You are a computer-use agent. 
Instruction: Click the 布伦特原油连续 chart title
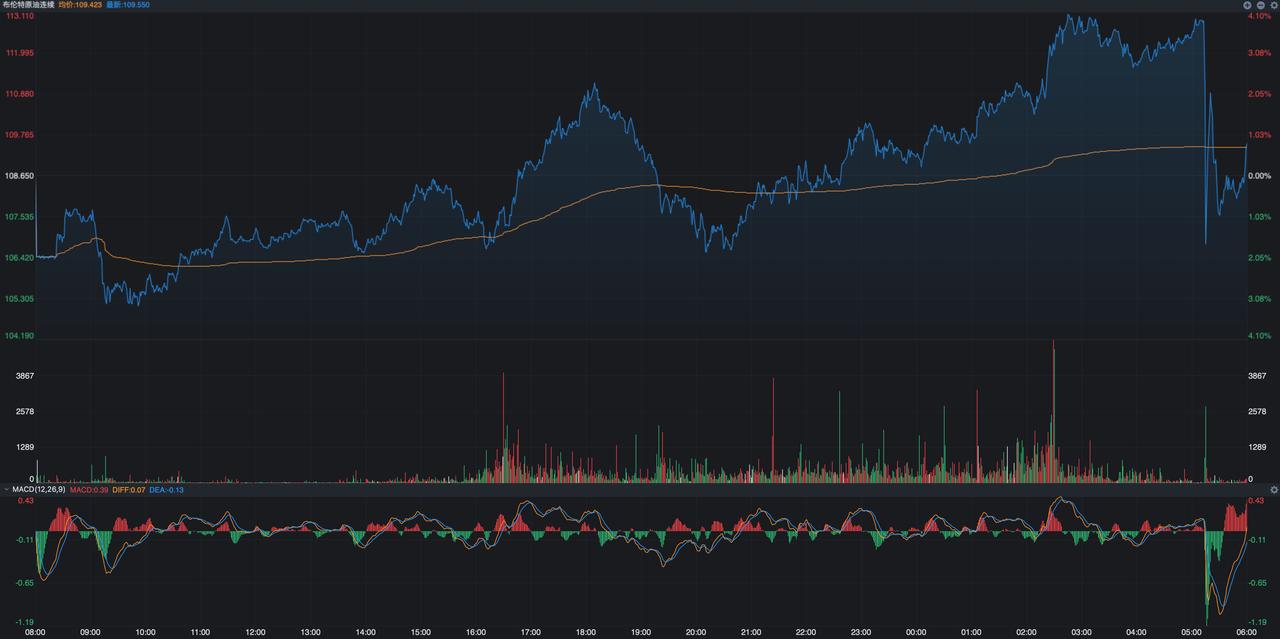tap(27, 5)
